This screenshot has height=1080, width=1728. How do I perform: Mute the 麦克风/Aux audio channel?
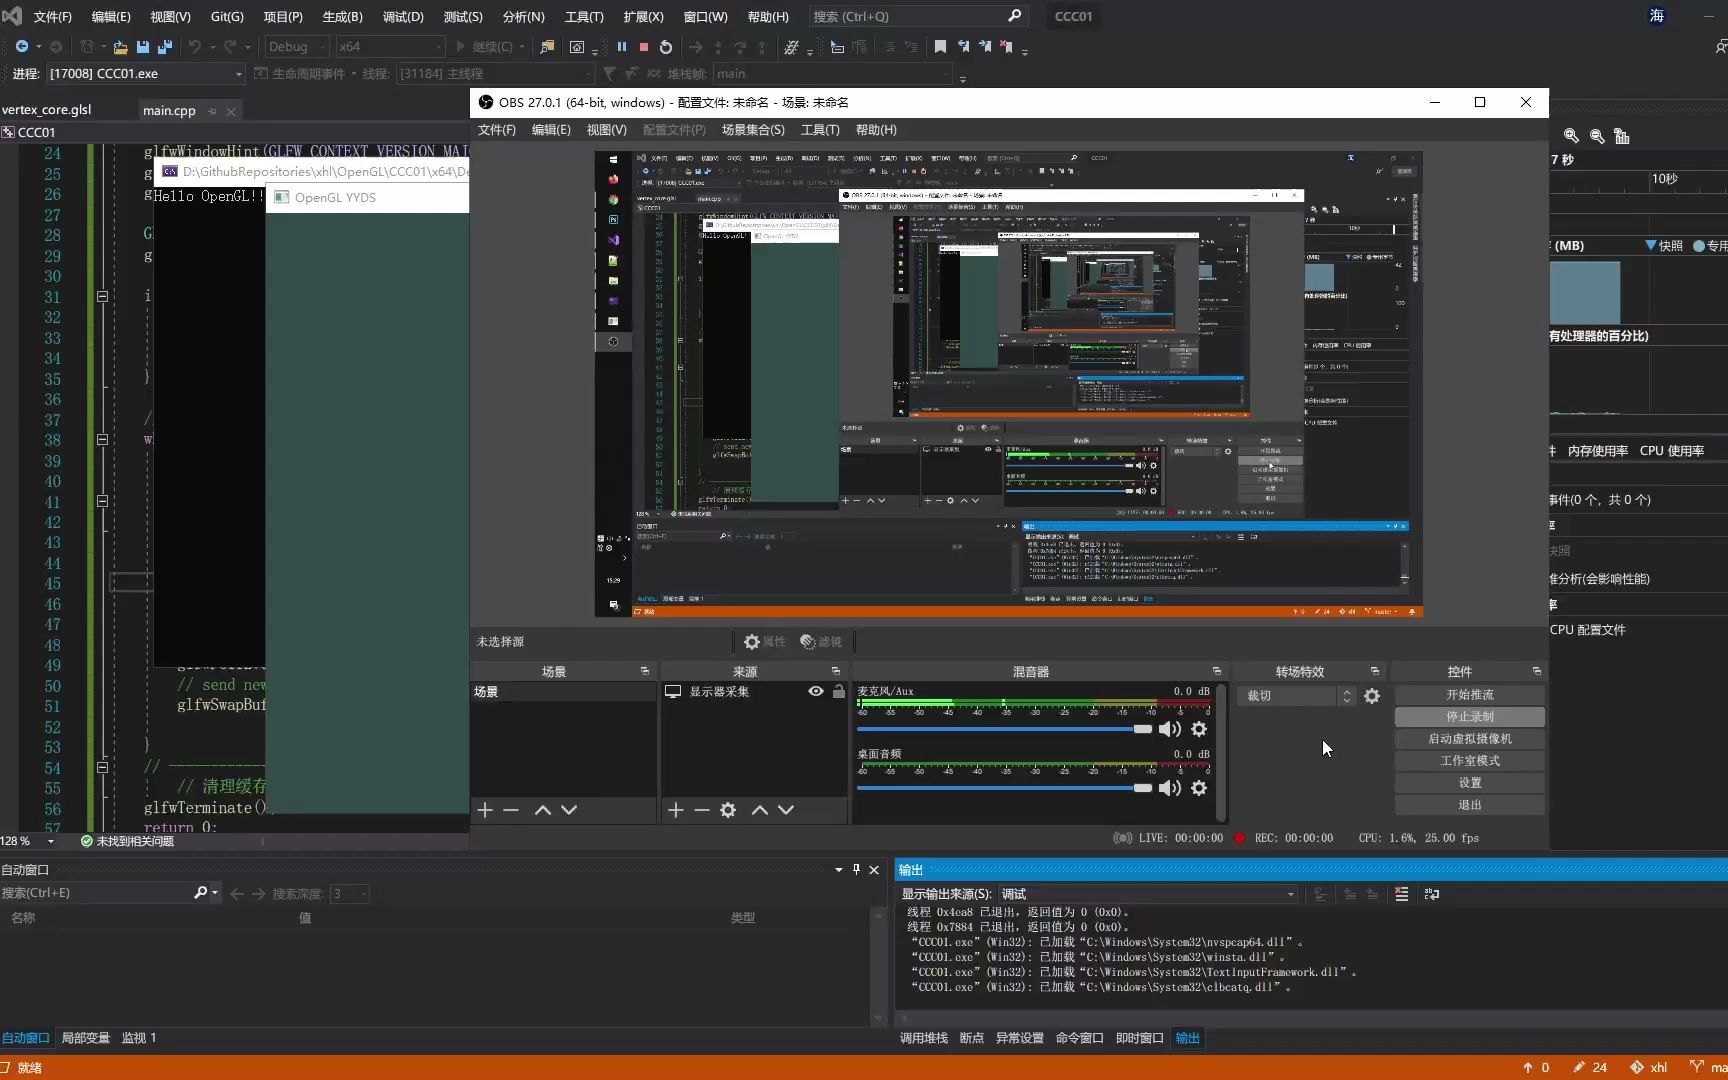(x=1169, y=729)
